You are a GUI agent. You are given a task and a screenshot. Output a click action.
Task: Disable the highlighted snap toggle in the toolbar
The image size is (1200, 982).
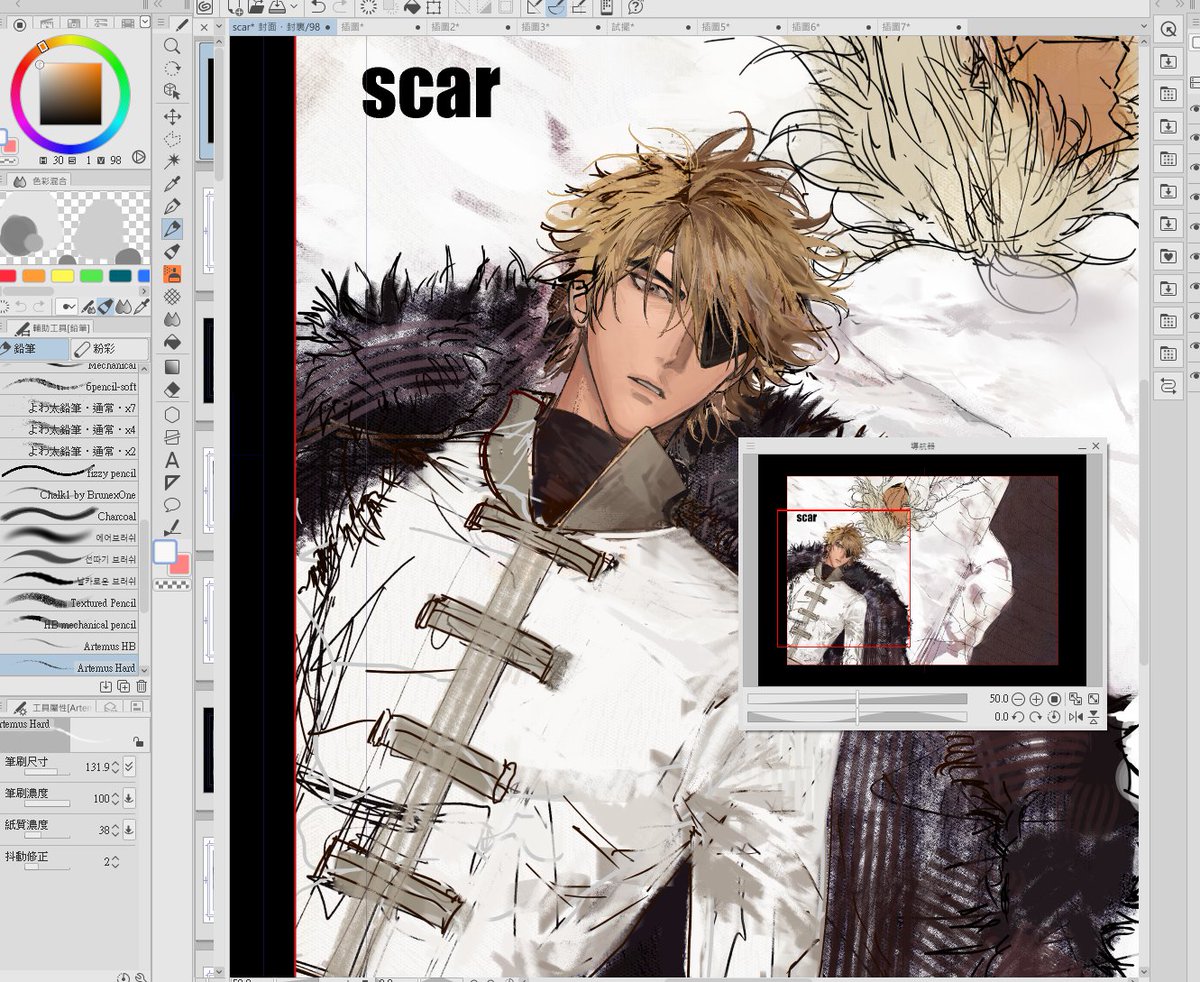(x=556, y=8)
